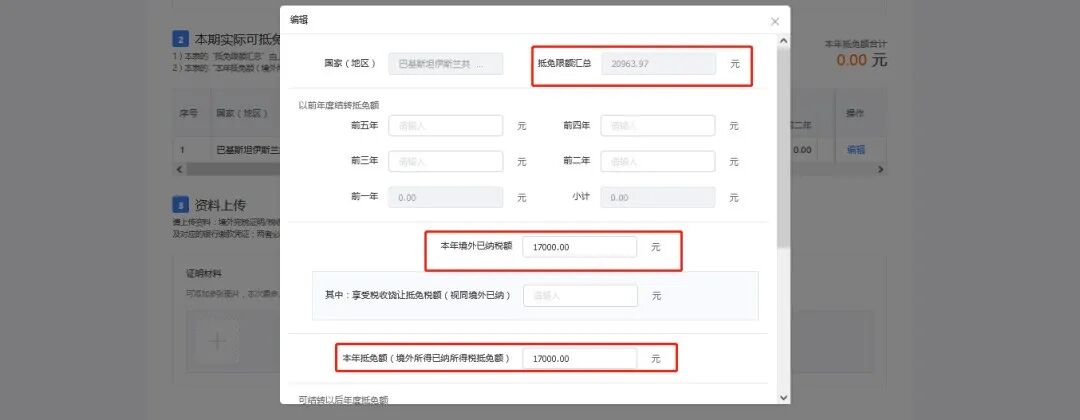This screenshot has height=420, width=1080.
Task: Click the 序号 column header in background table
Action: (189, 112)
